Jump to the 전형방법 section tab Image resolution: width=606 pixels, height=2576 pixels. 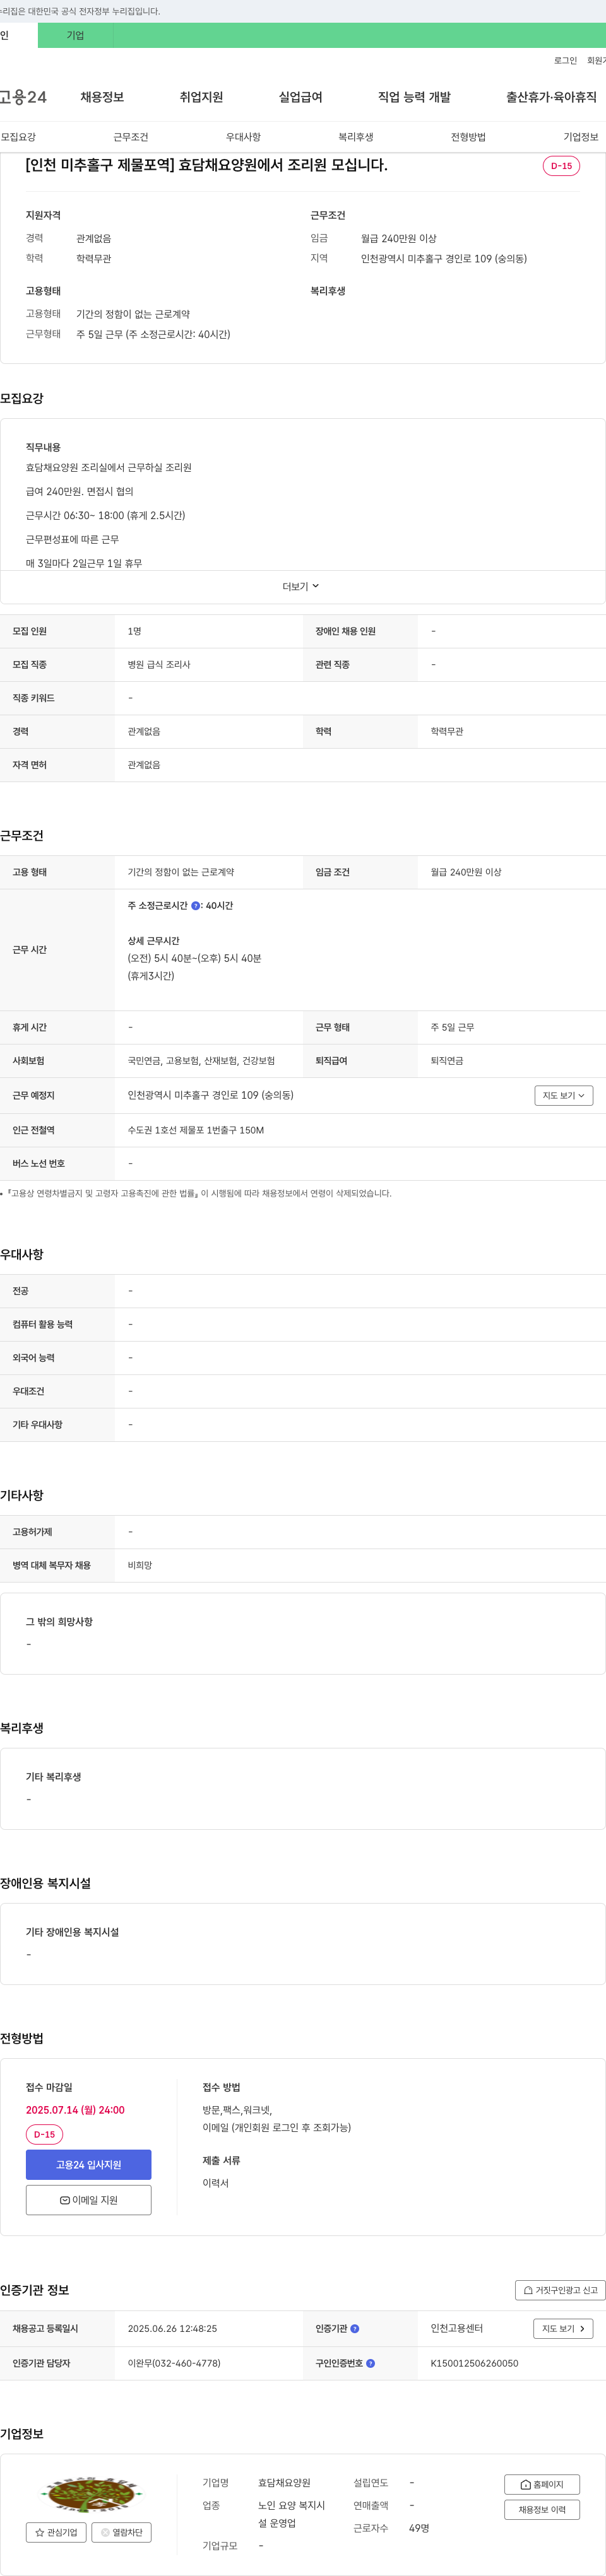[x=468, y=137]
